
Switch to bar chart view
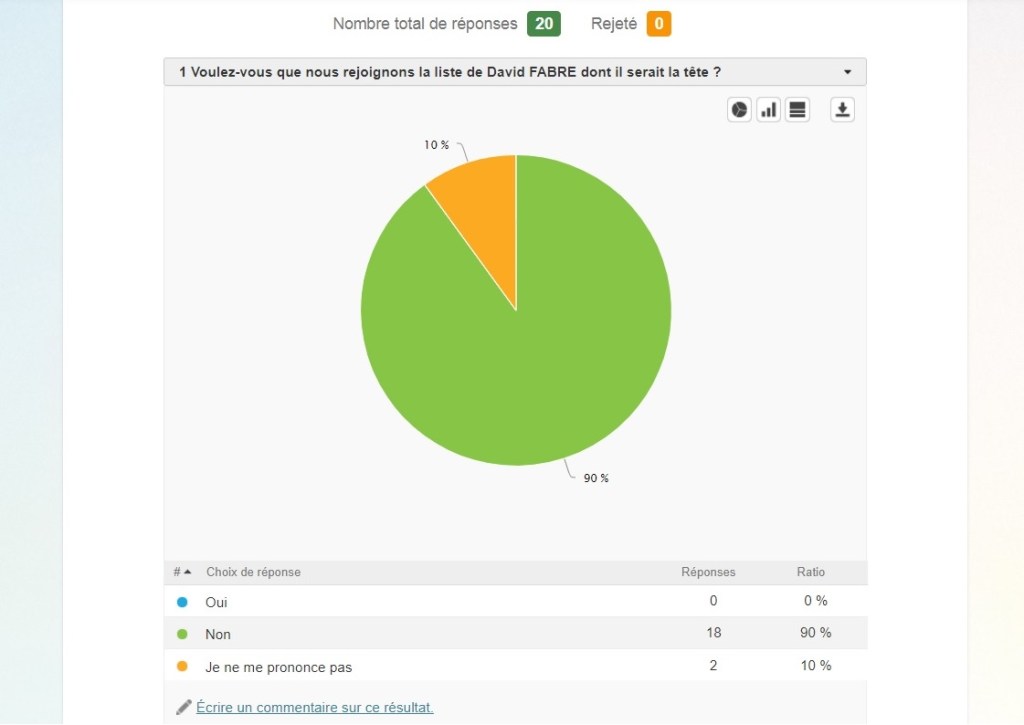coord(769,110)
